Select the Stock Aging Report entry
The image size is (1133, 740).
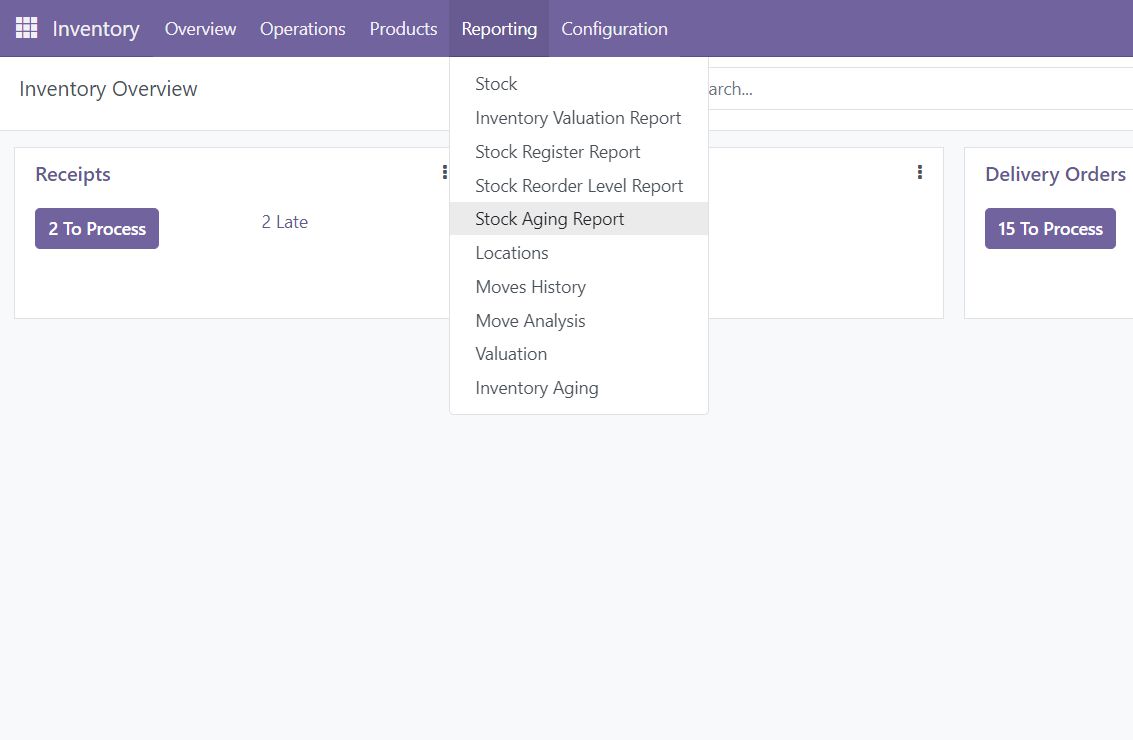pos(549,219)
